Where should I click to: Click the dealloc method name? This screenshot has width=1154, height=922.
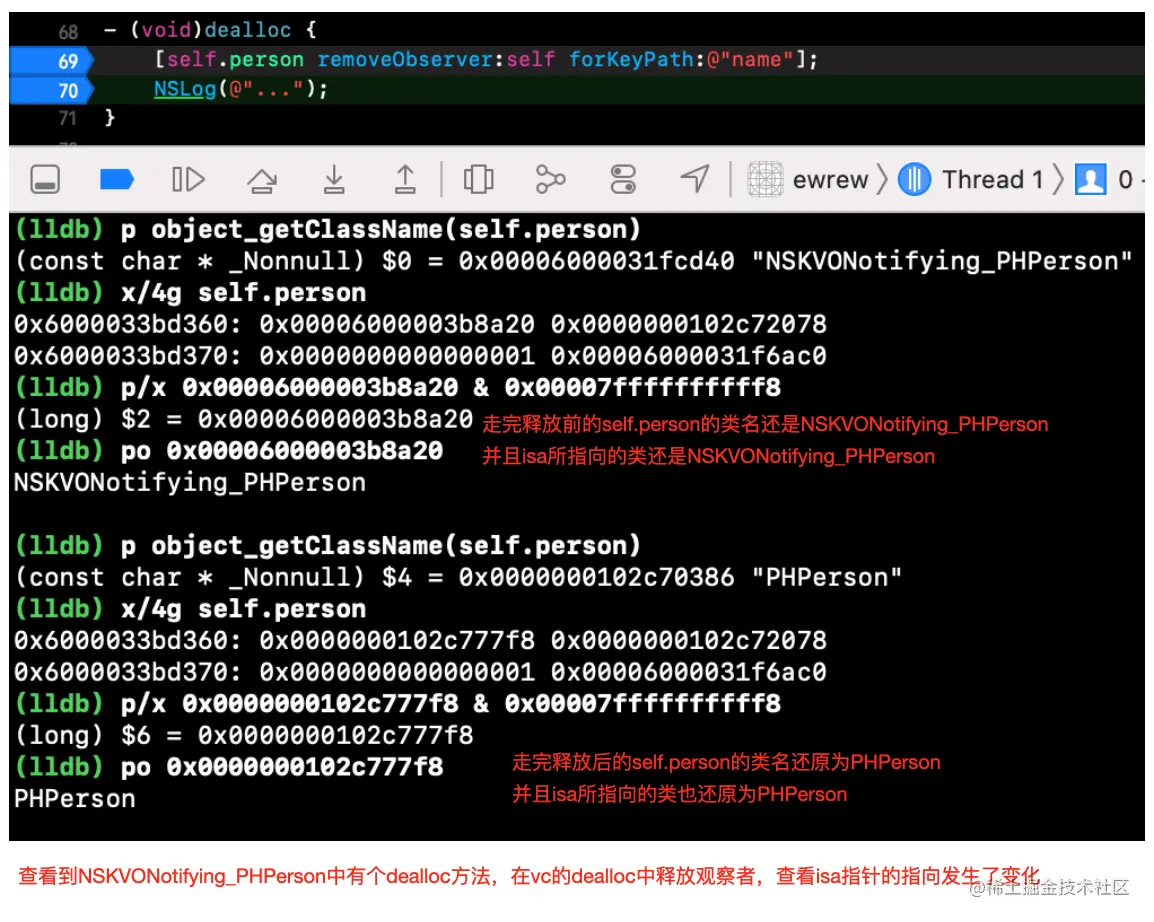click(x=248, y=30)
